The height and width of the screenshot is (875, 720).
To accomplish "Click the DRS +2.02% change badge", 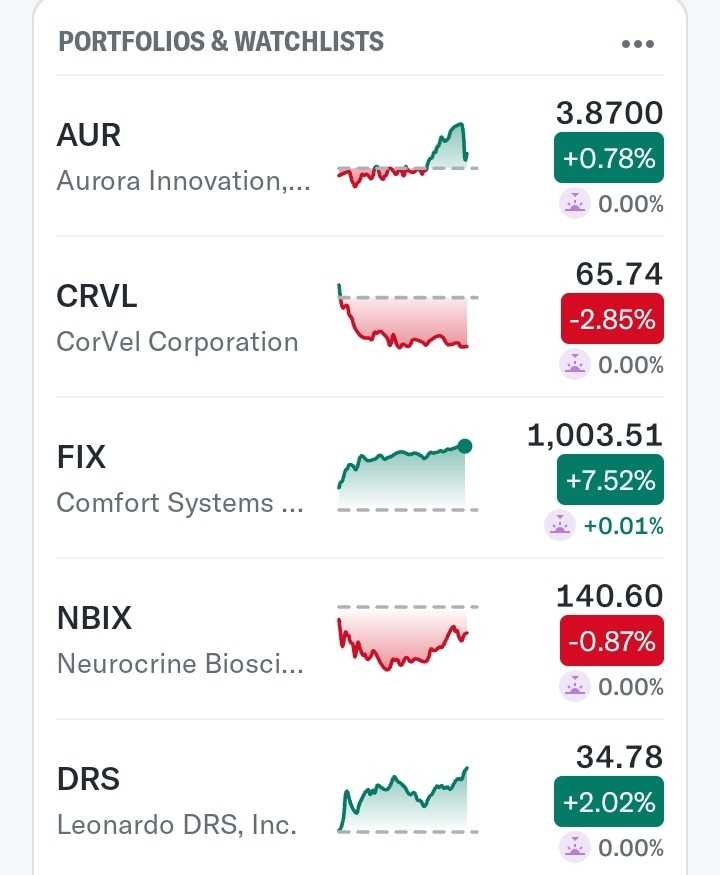I will pos(609,802).
